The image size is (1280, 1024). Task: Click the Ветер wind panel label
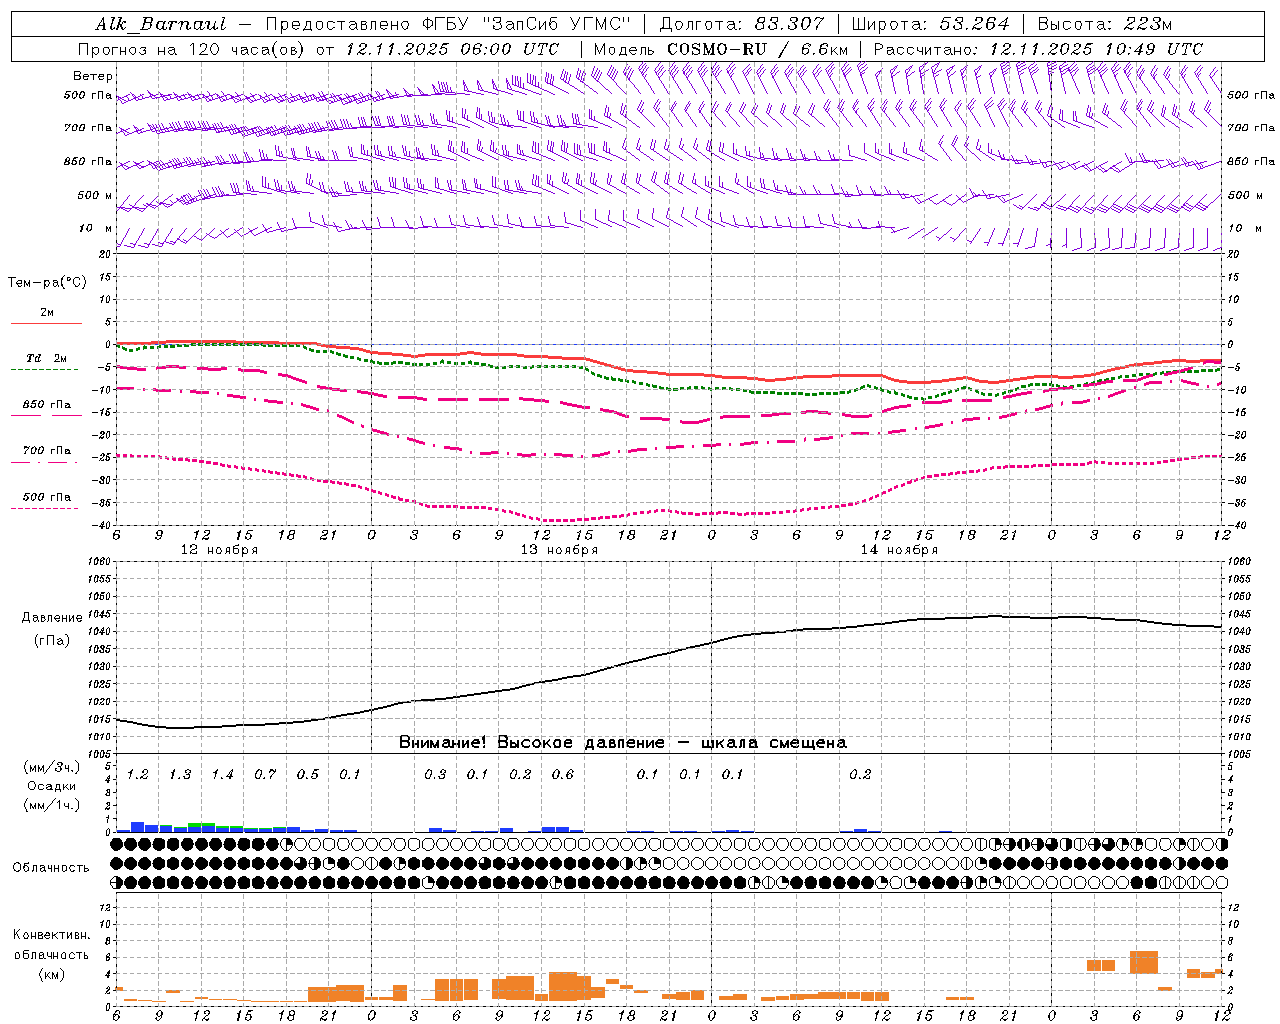tap(93, 76)
